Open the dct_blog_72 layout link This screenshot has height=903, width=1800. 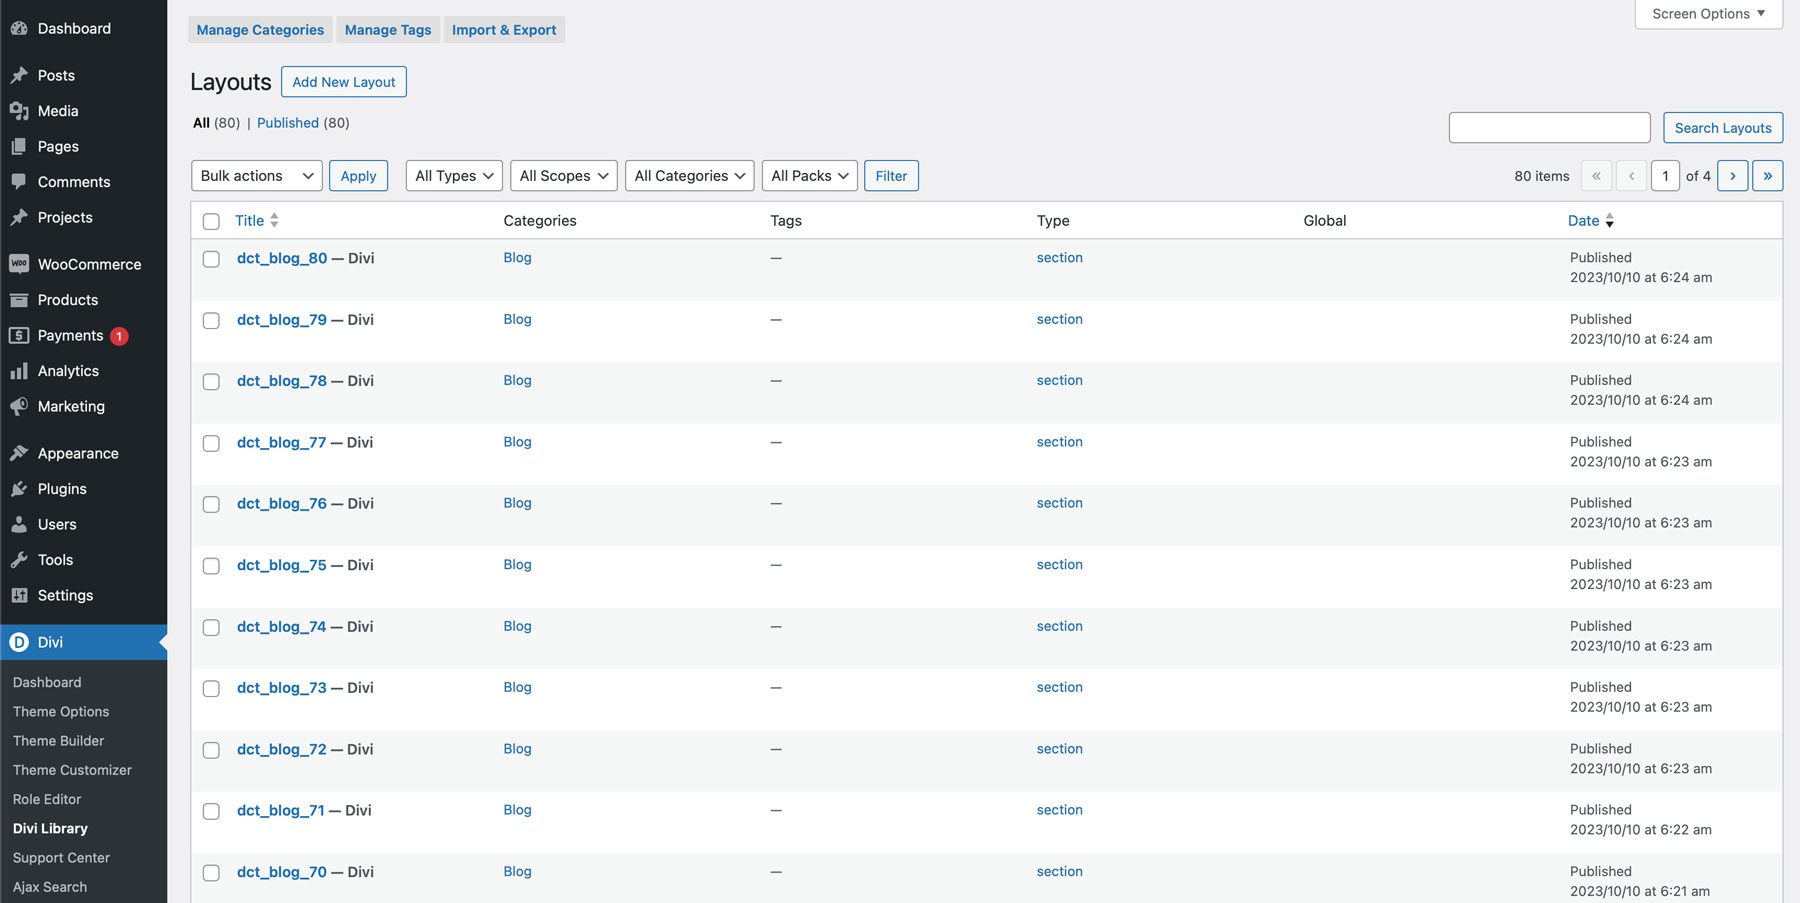click(282, 750)
